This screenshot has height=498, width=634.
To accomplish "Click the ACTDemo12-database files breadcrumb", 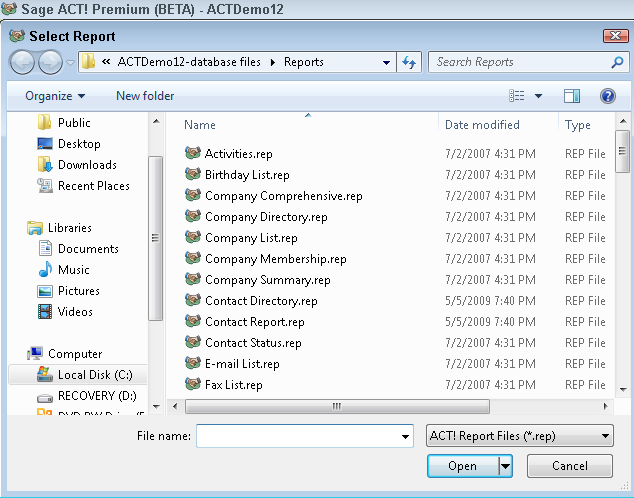I will click(x=189, y=62).
